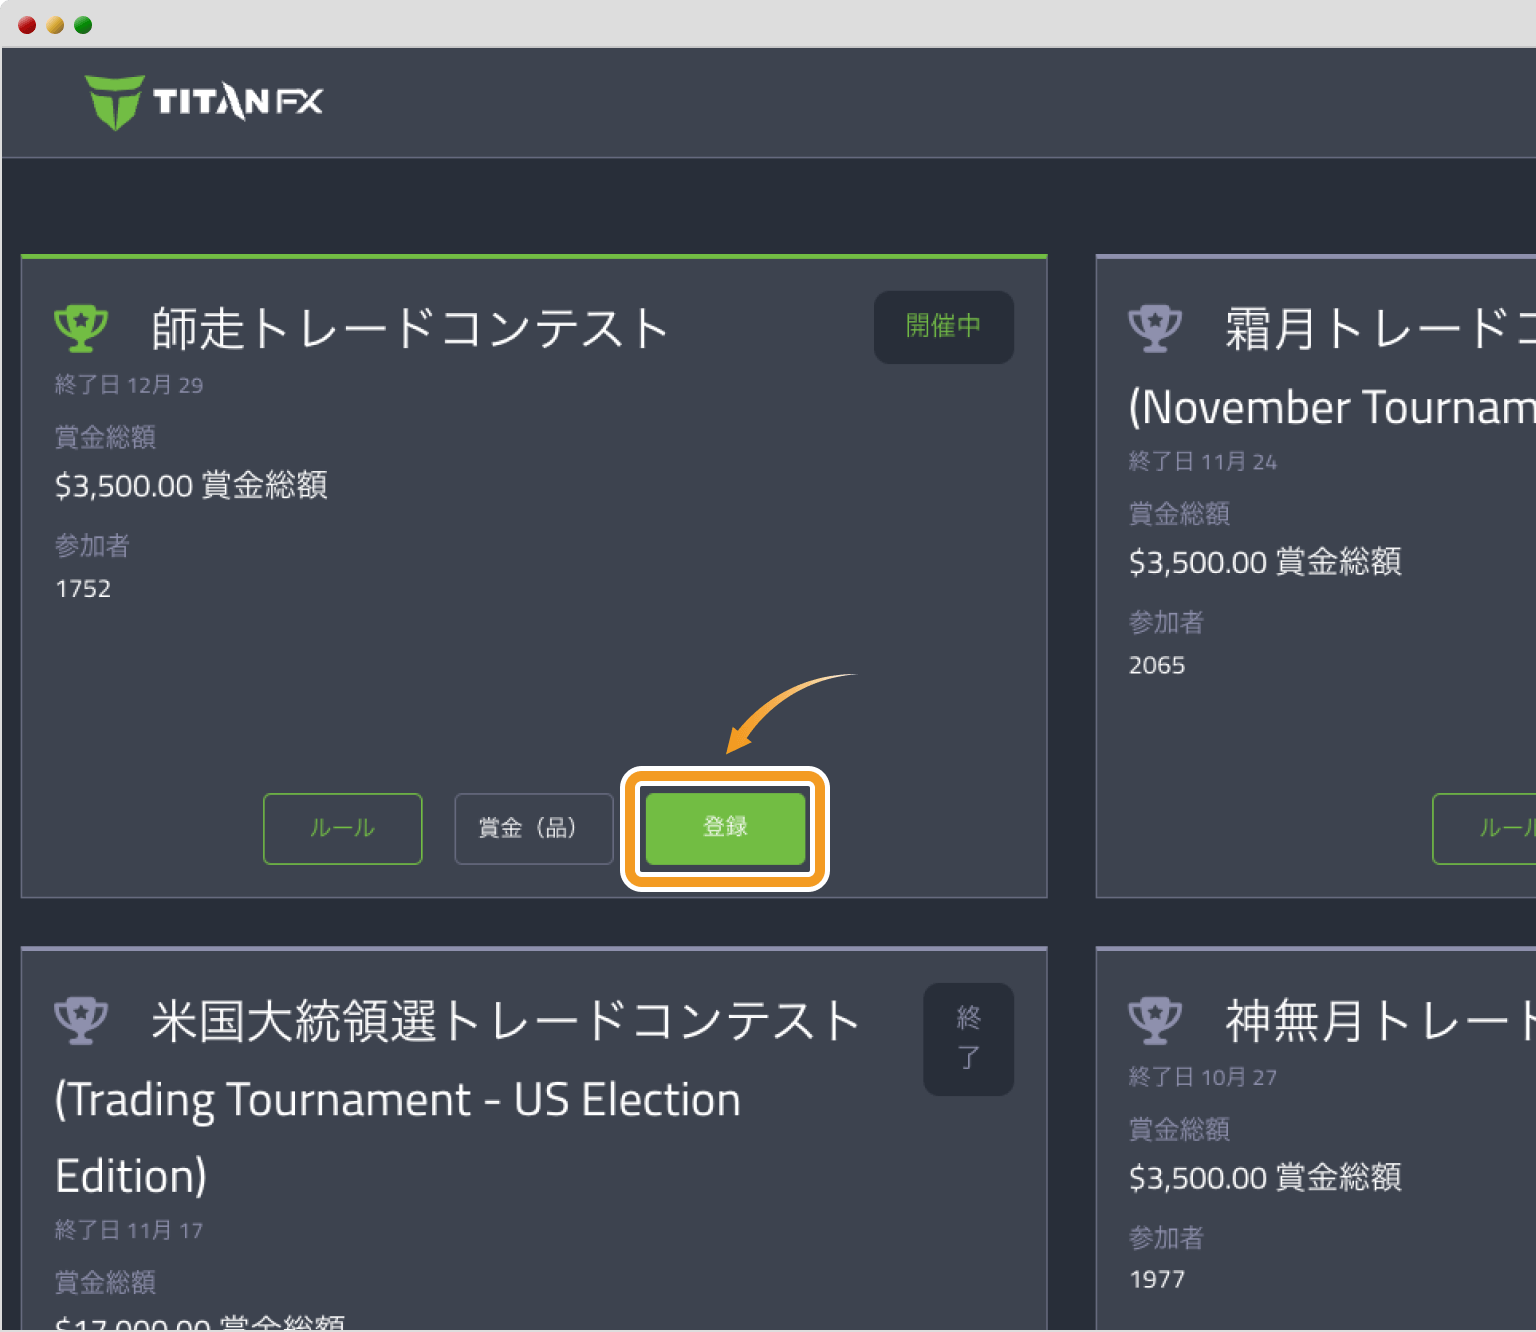The width and height of the screenshot is (1536, 1332).
Task: Click participant count 1752
Action: coord(83,589)
